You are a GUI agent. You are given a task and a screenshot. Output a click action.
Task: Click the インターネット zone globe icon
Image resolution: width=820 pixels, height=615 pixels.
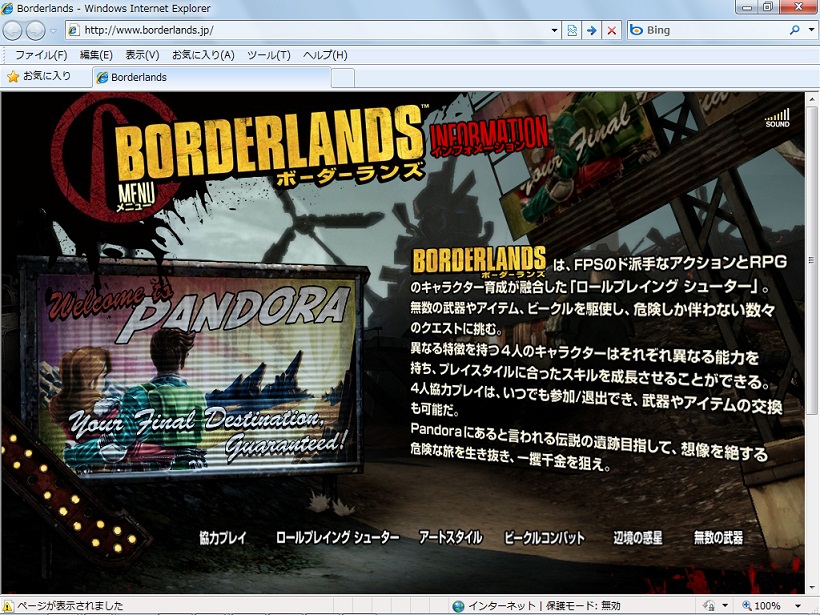coord(458,606)
